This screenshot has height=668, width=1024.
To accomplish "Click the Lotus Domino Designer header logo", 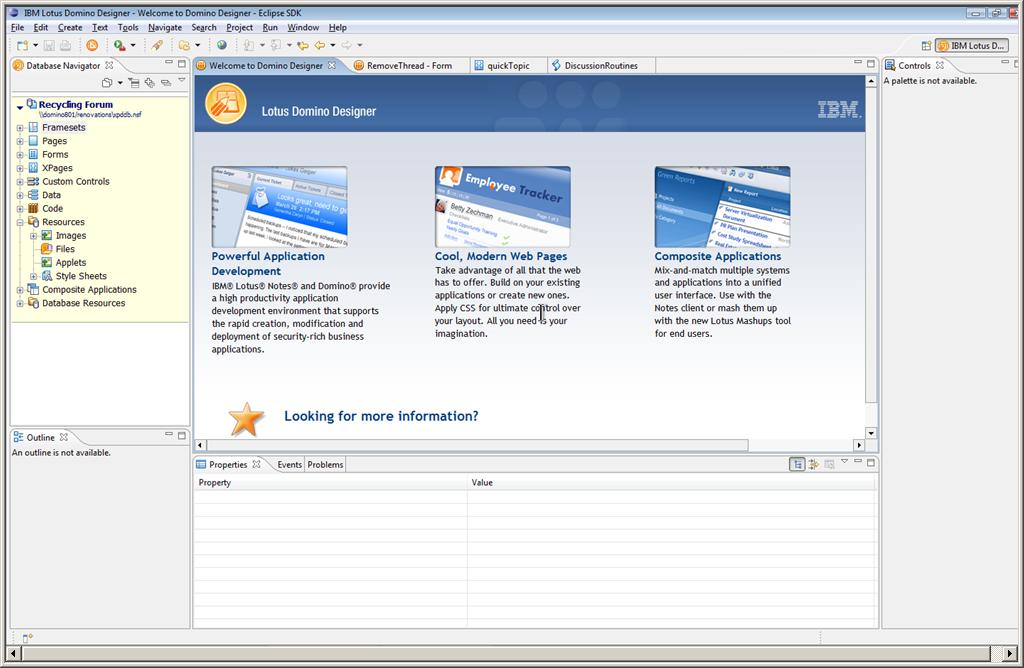I will 226,104.
